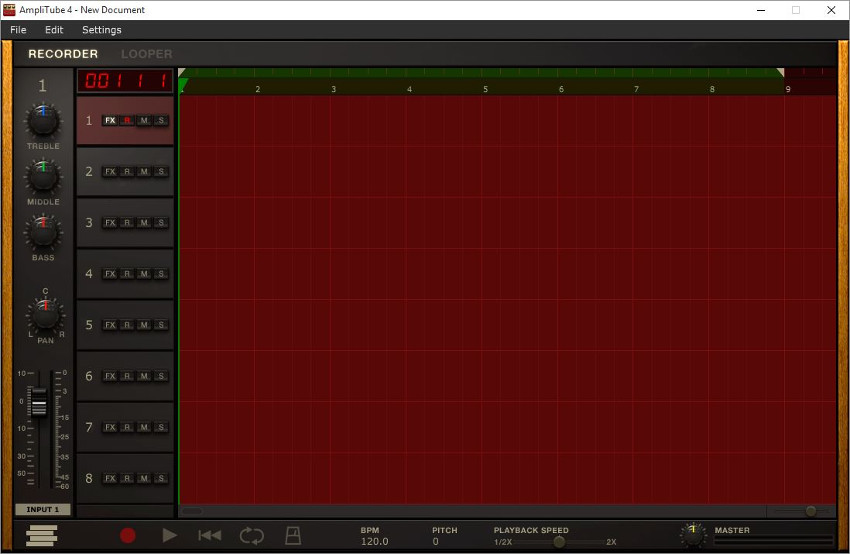This screenshot has width=850, height=554.
Task: Open FX for track 4
Action: coord(110,274)
